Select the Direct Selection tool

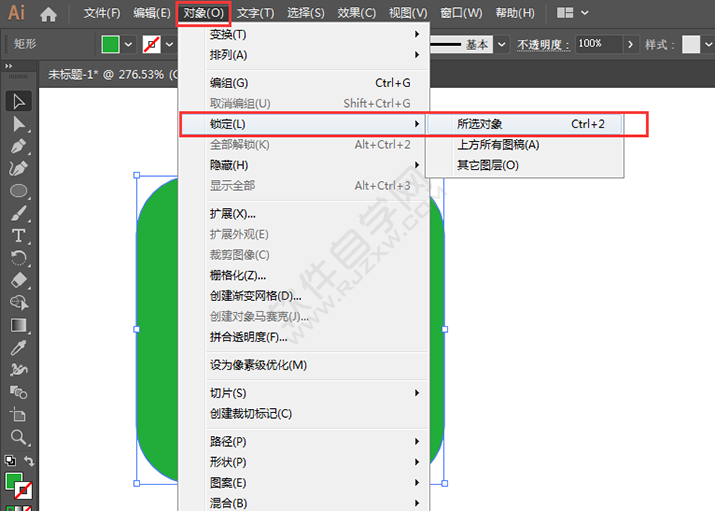[18, 124]
